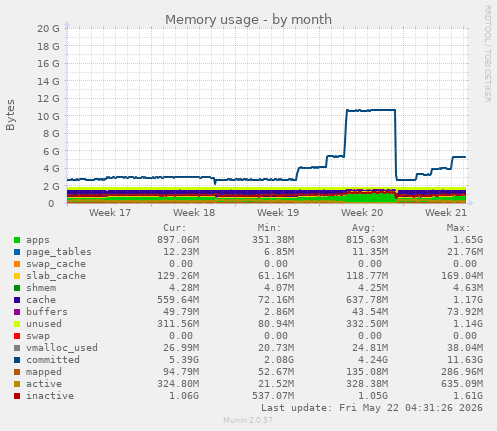Screen dimensions: 497x431
Task: Click the shmem dark green legend swatch
Action: pyautogui.click(x=17, y=288)
